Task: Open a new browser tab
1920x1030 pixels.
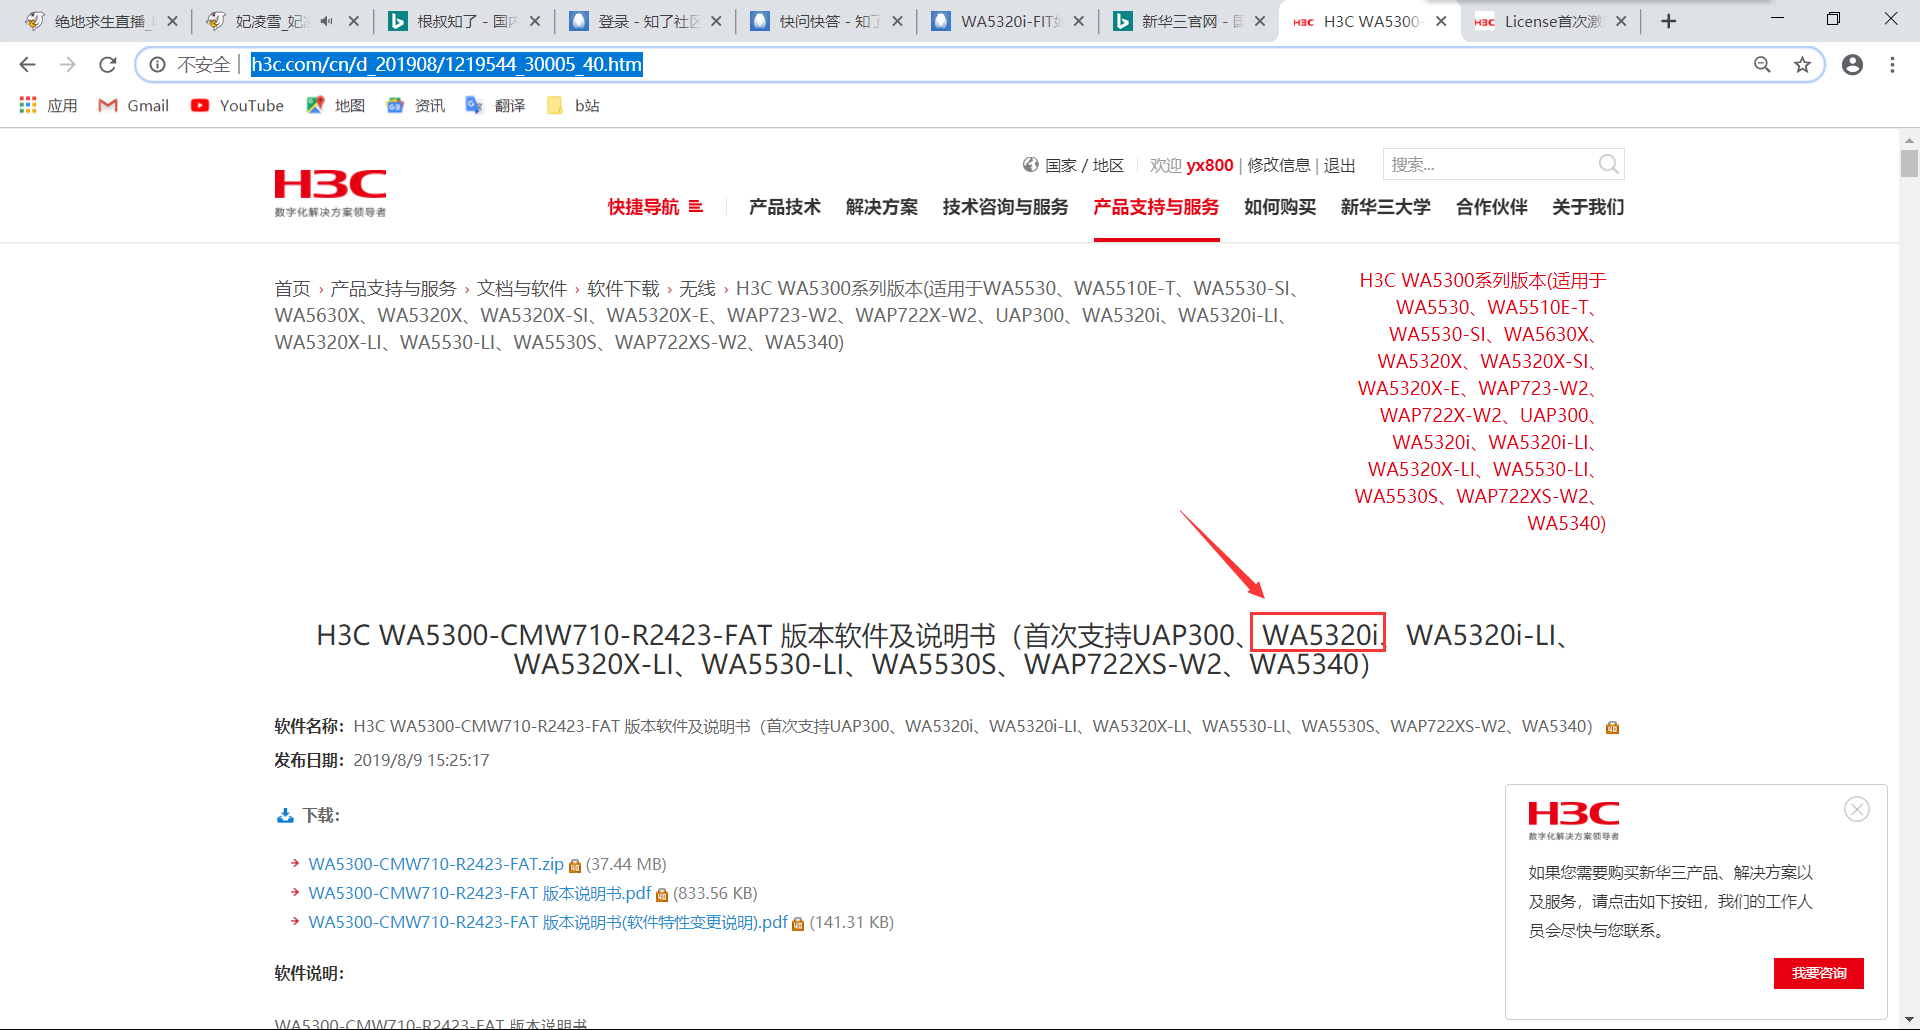Action: tap(1668, 21)
